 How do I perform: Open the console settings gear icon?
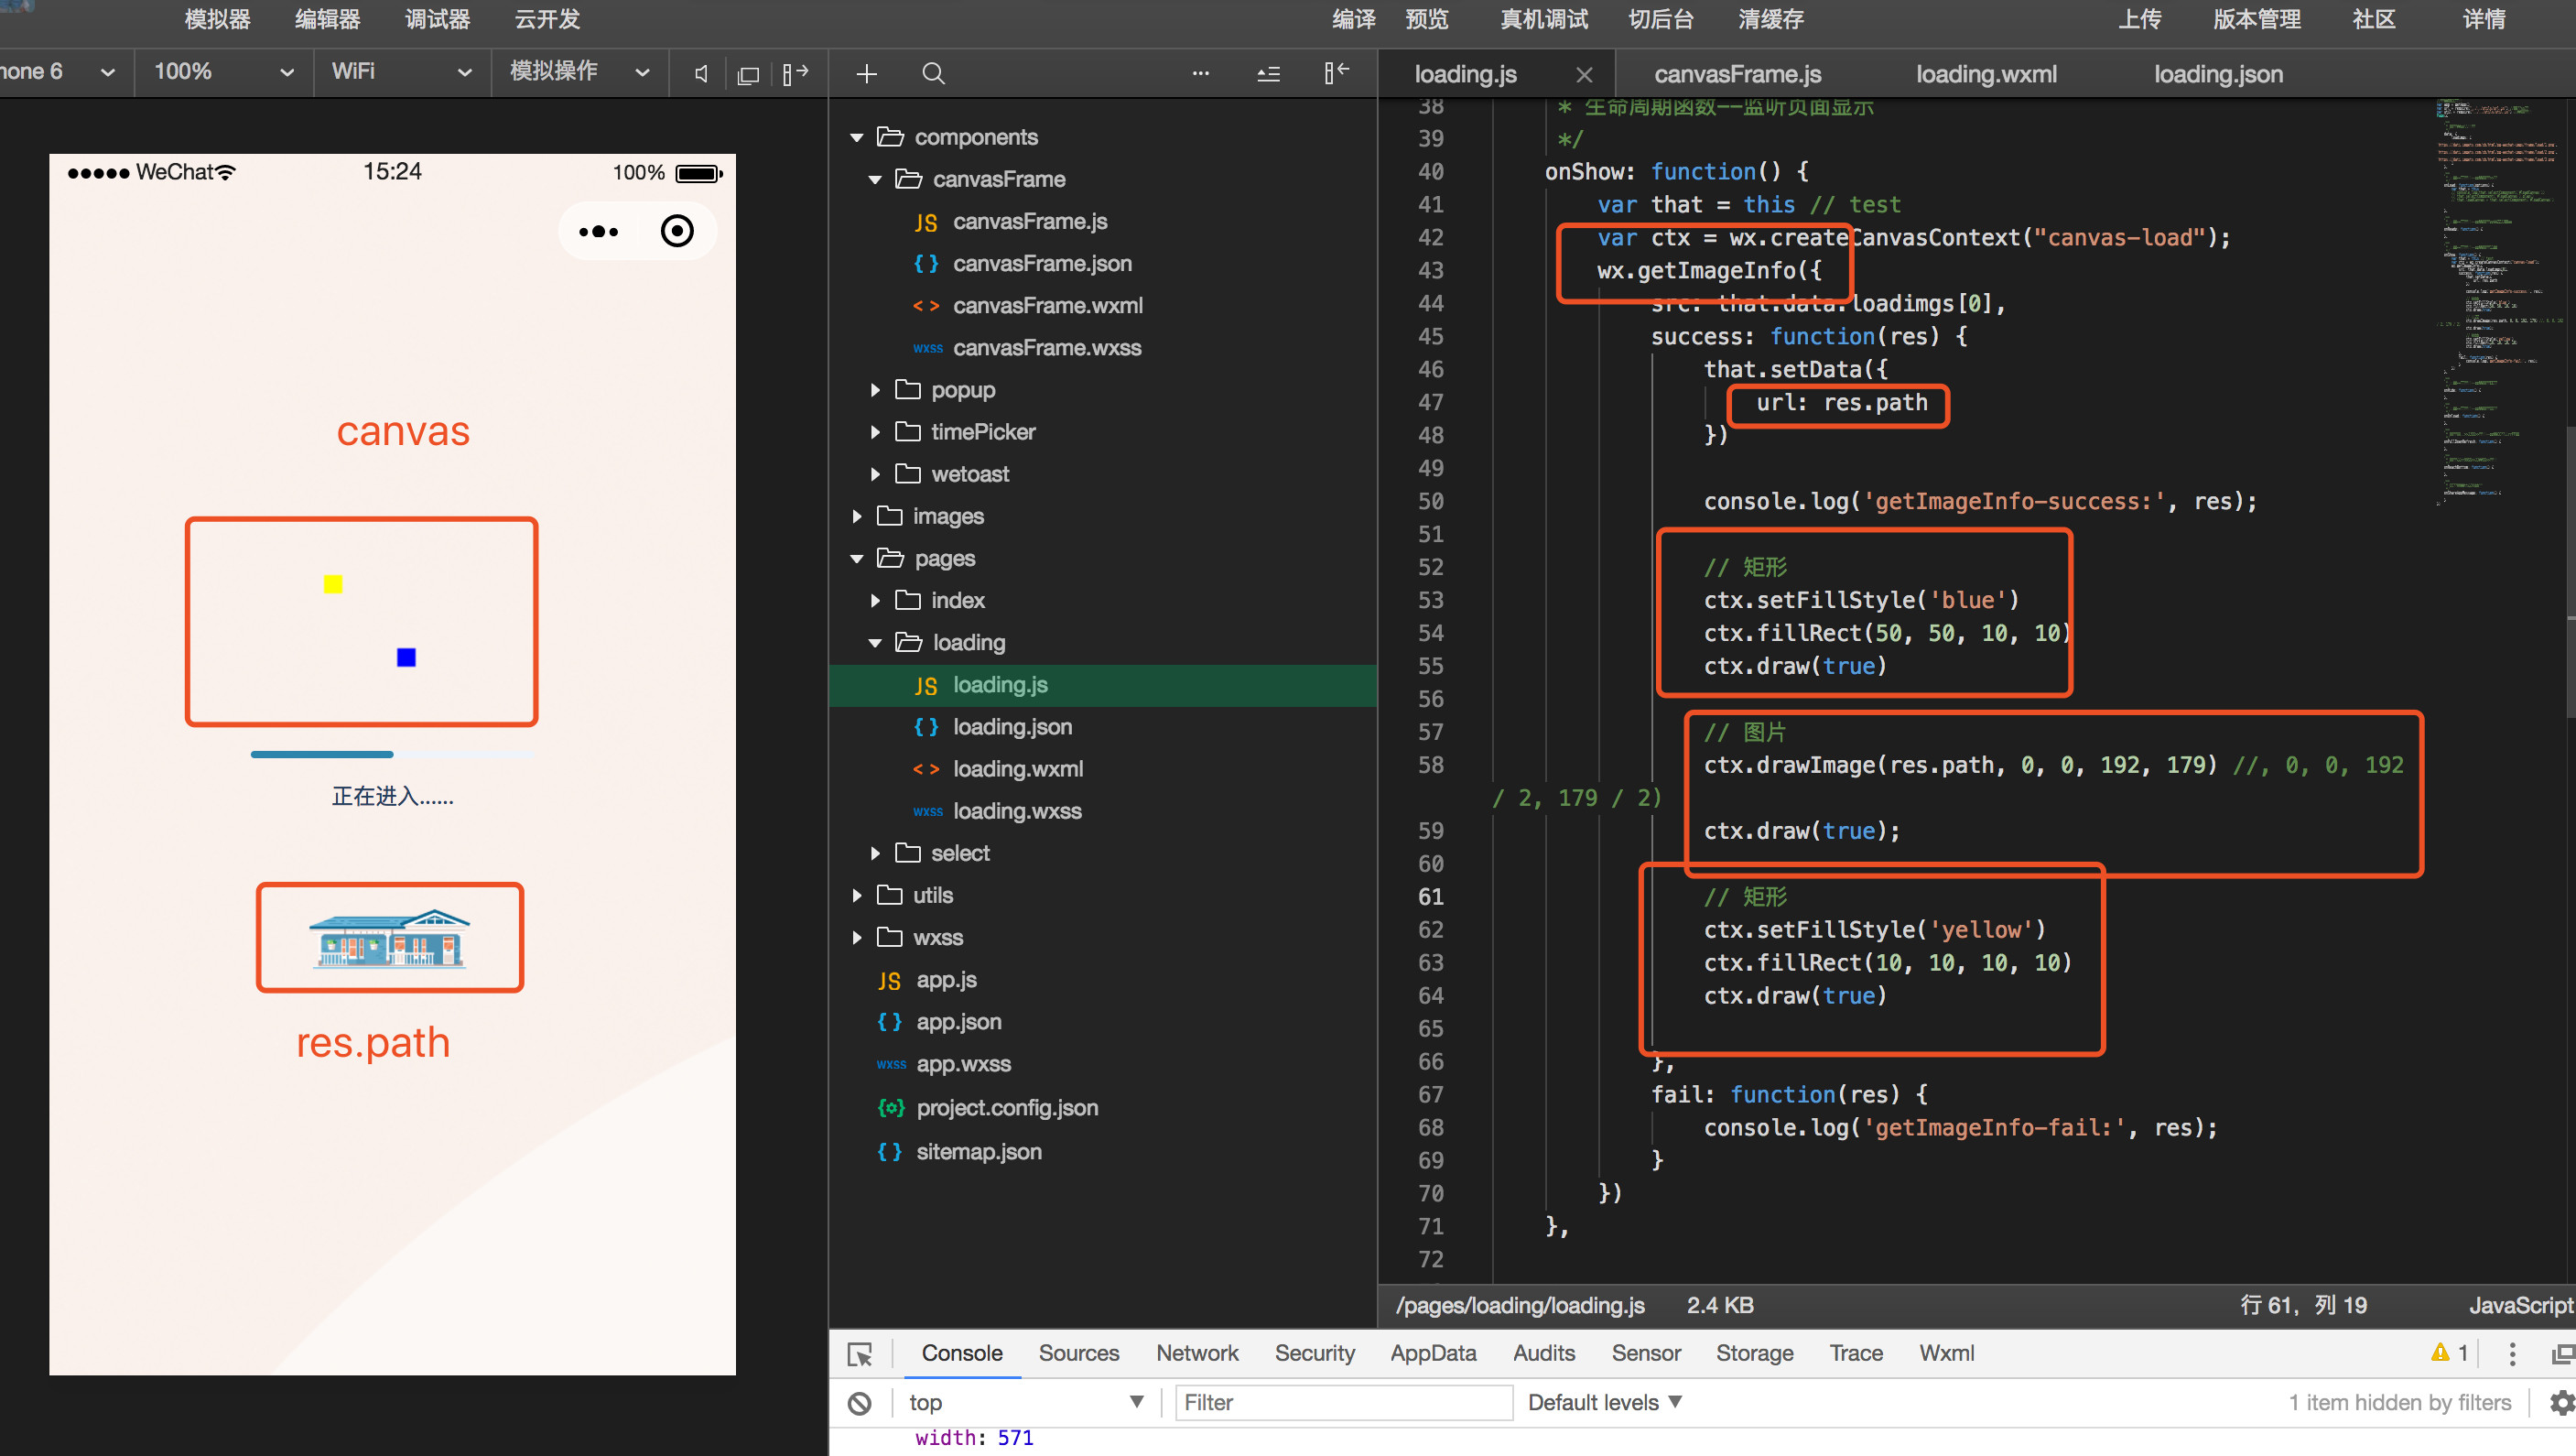click(2561, 1403)
